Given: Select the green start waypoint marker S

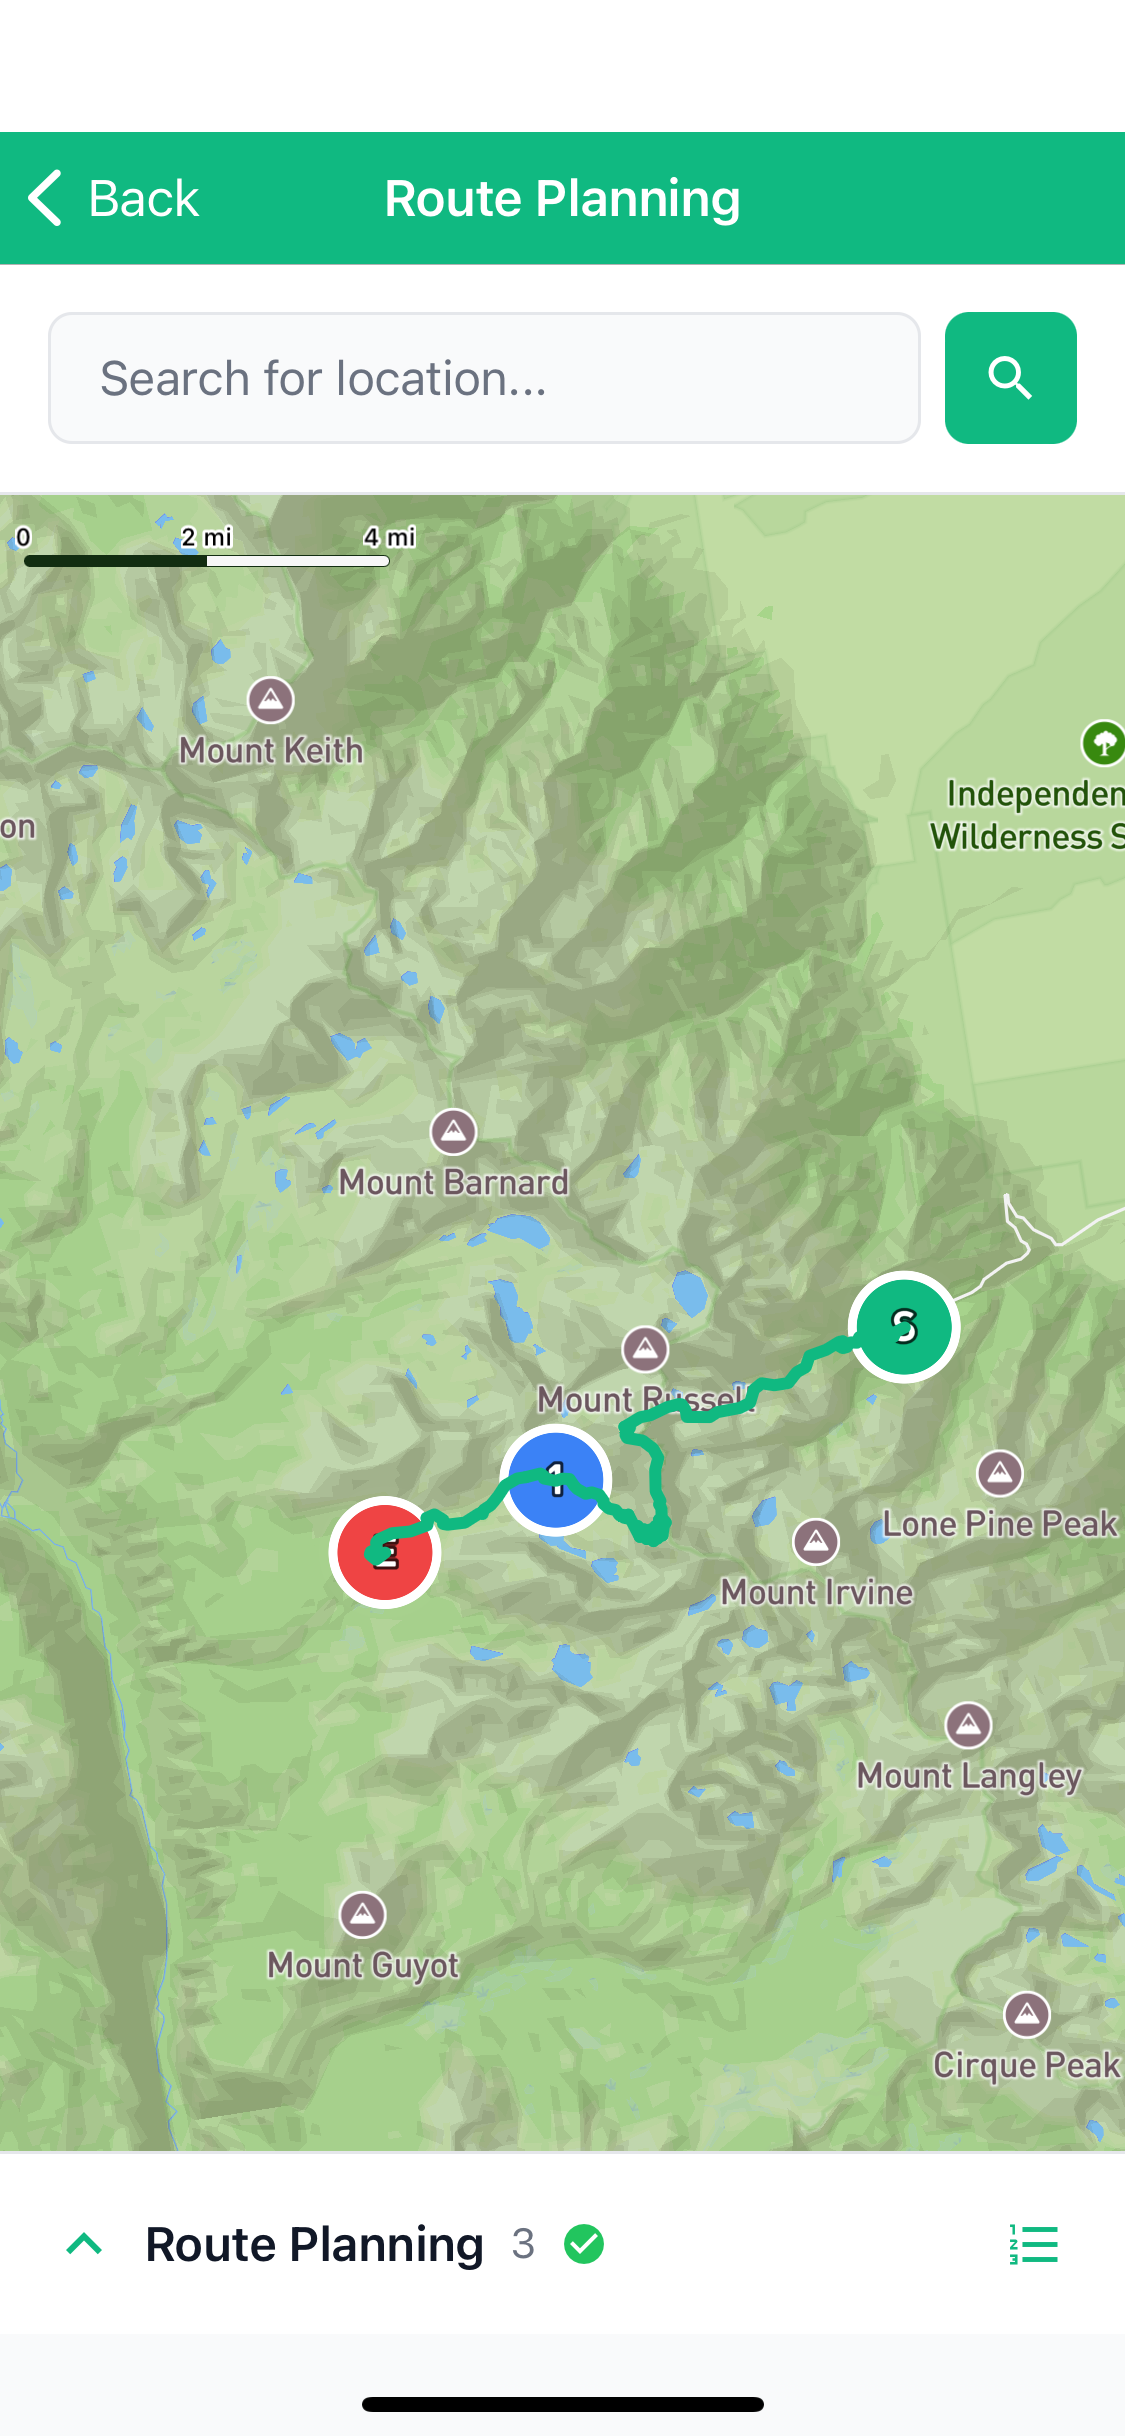Looking at the screenshot, I should [x=904, y=1326].
